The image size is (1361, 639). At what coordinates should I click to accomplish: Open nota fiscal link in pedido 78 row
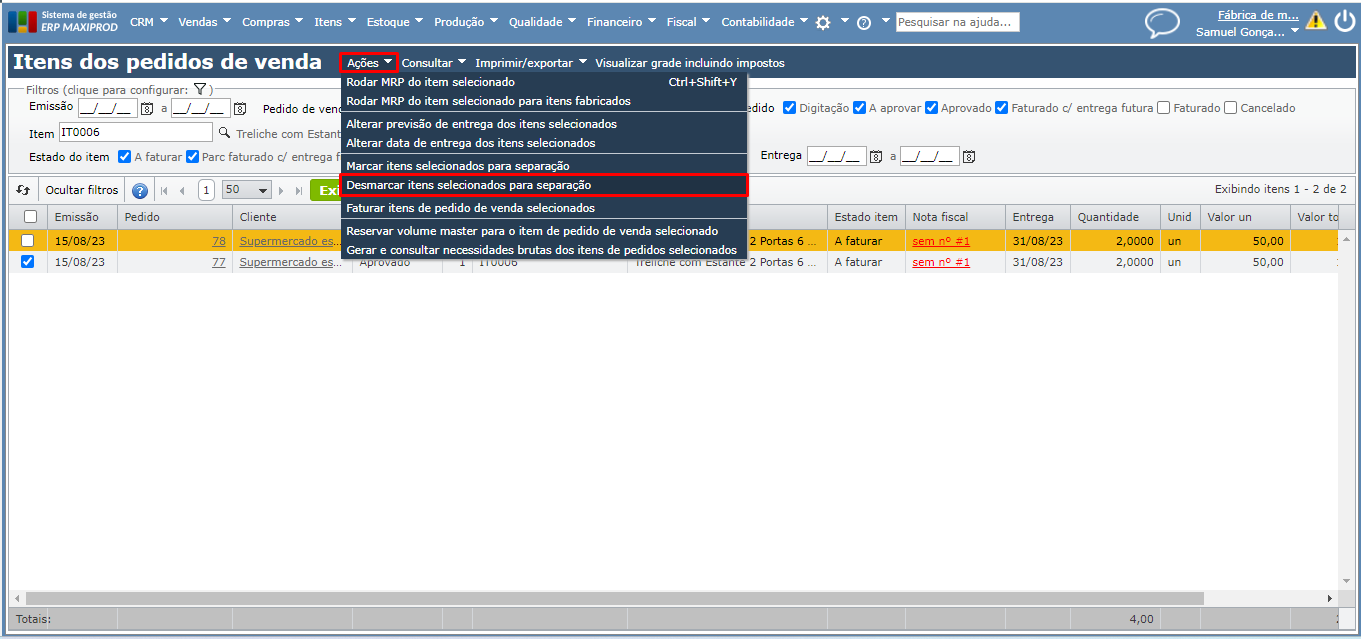coord(941,240)
